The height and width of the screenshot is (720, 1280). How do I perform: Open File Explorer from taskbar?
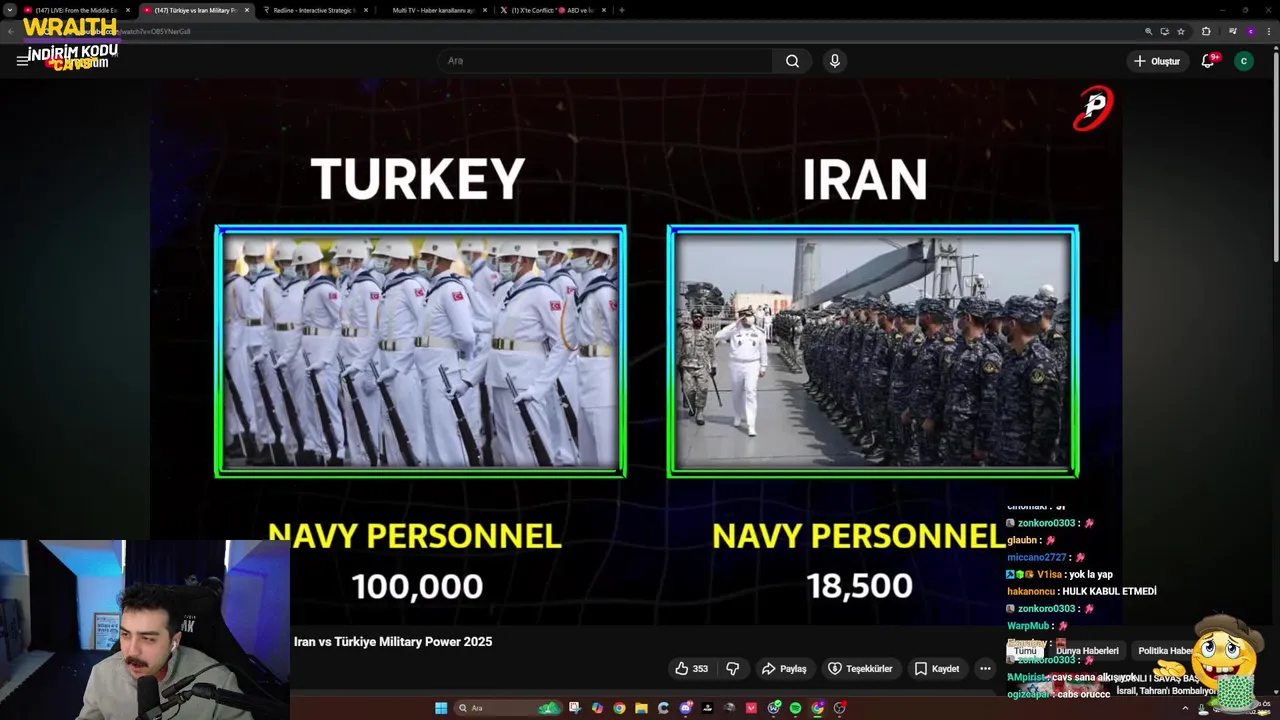[642, 708]
